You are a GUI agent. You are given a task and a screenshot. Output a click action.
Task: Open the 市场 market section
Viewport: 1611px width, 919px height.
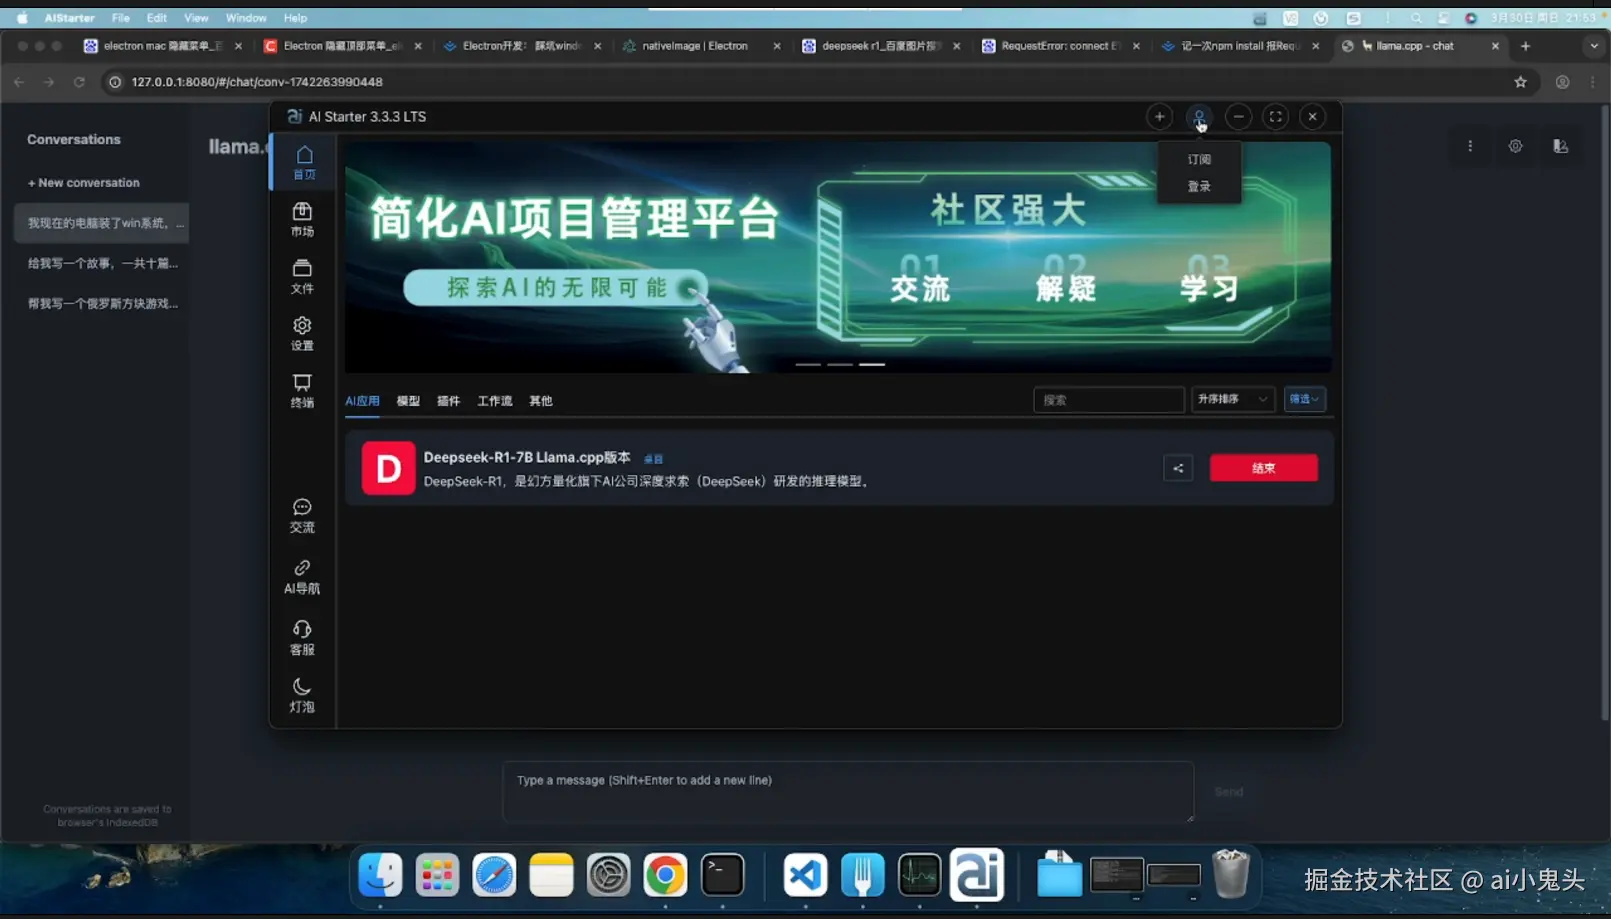302,219
